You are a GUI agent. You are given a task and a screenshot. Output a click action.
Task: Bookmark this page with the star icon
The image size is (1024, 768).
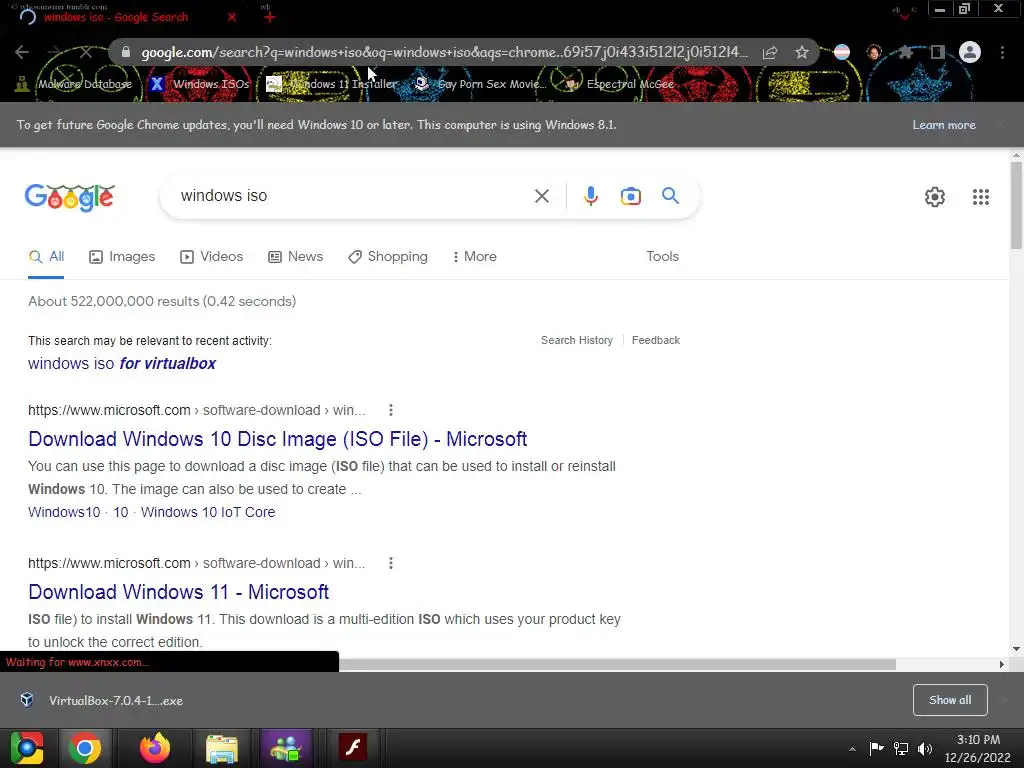801,52
